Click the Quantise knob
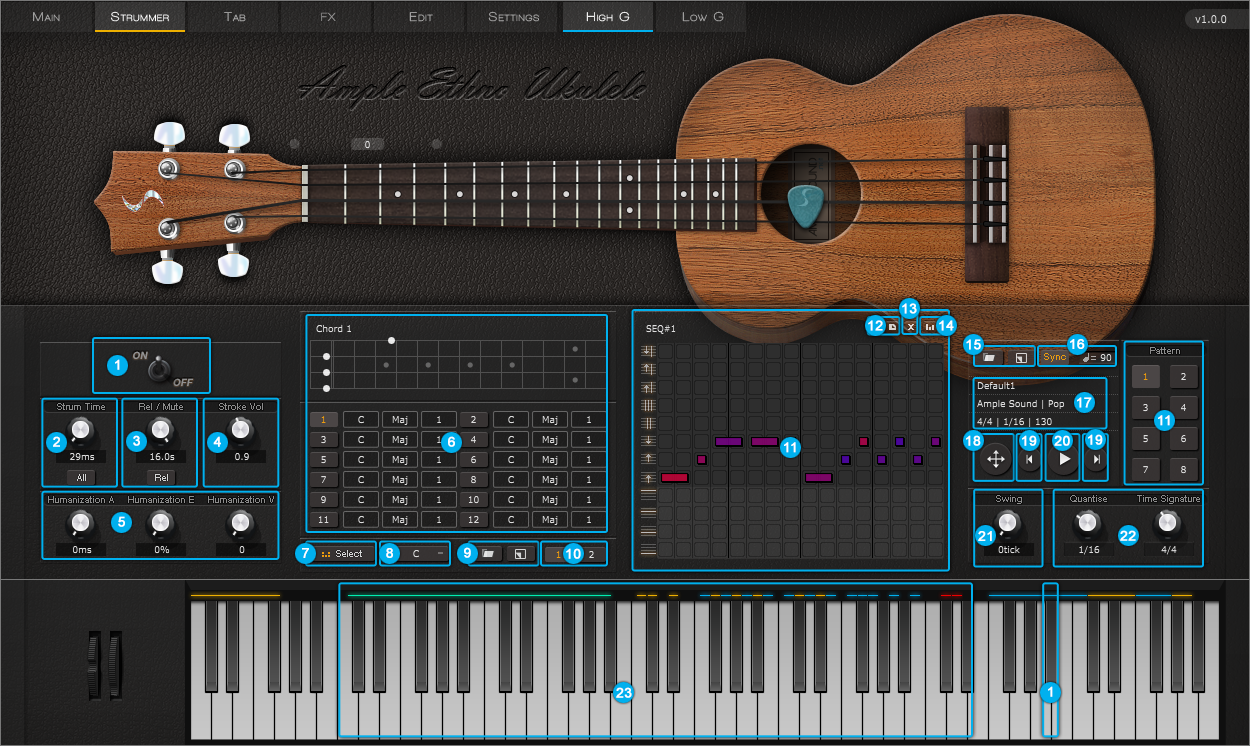Image resolution: width=1250 pixels, height=746 pixels. coord(1086,521)
